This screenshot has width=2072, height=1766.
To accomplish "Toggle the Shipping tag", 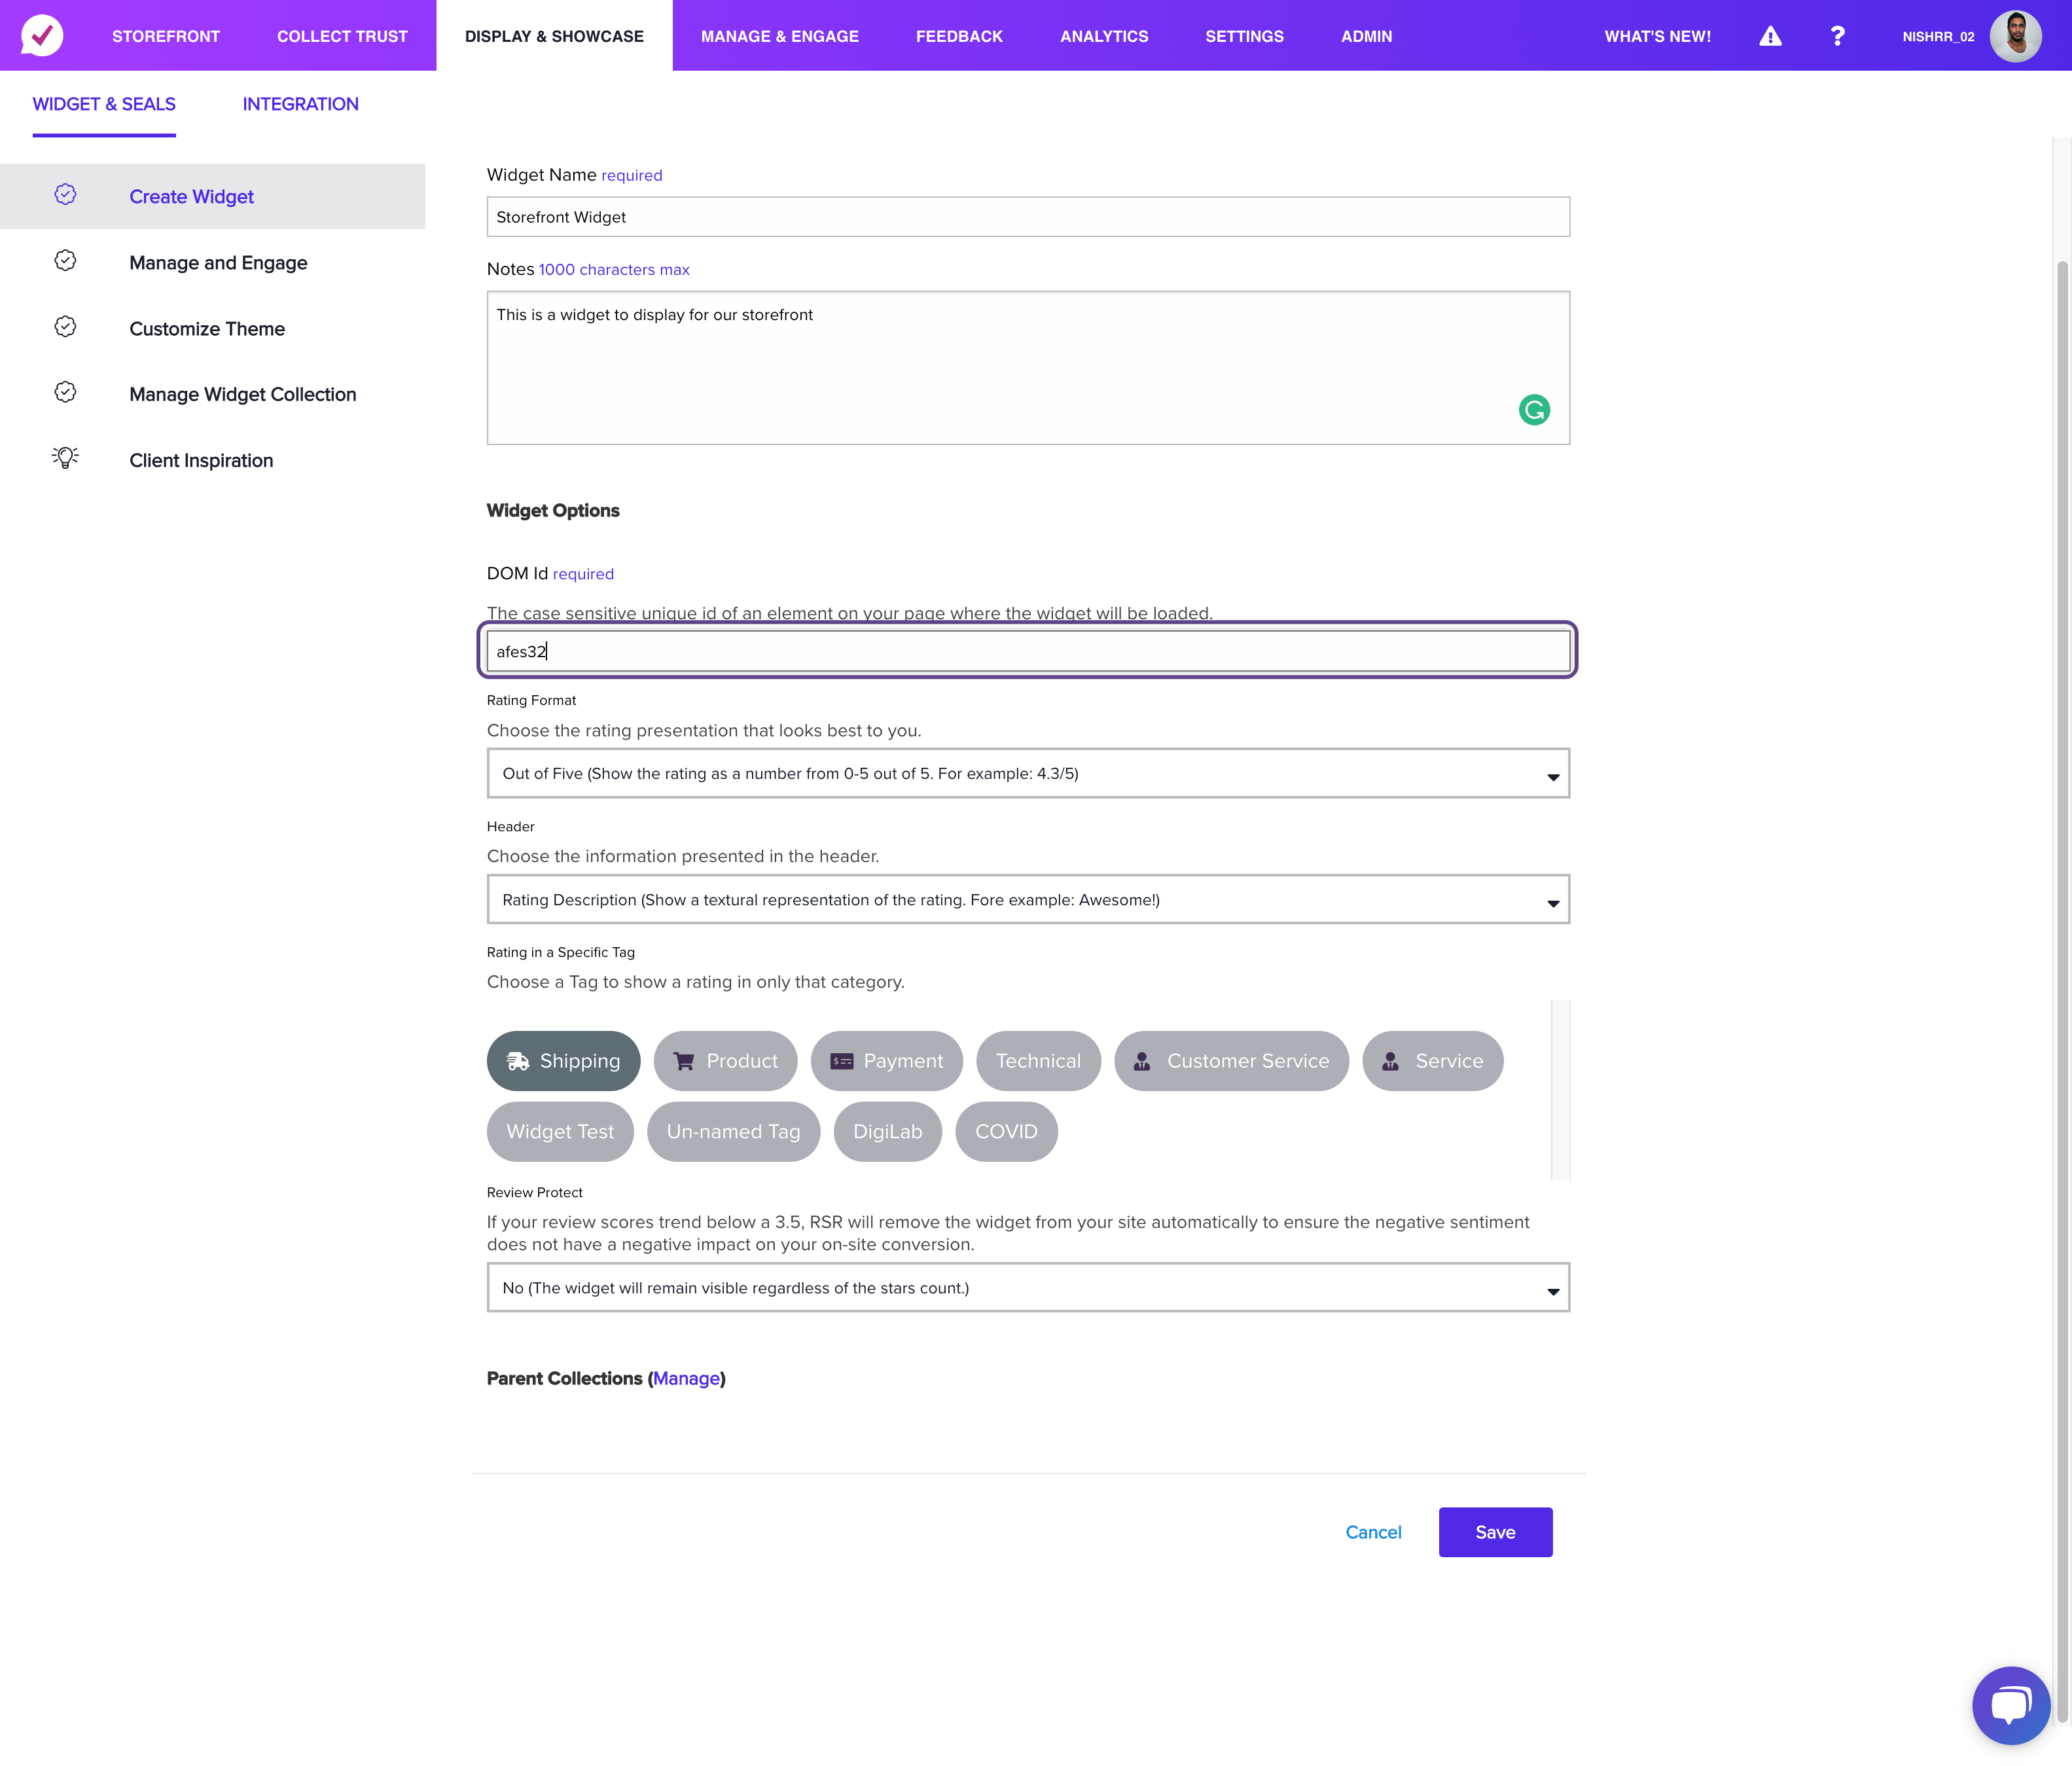I will click(x=563, y=1061).
